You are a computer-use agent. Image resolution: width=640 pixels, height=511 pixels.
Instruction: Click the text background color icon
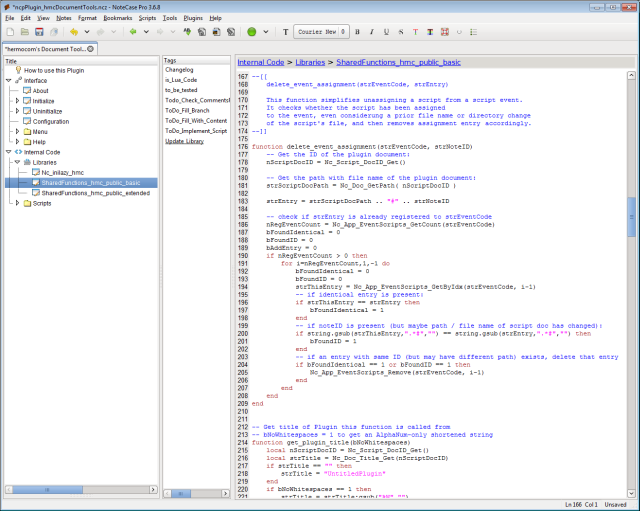(x=430, y=32)
